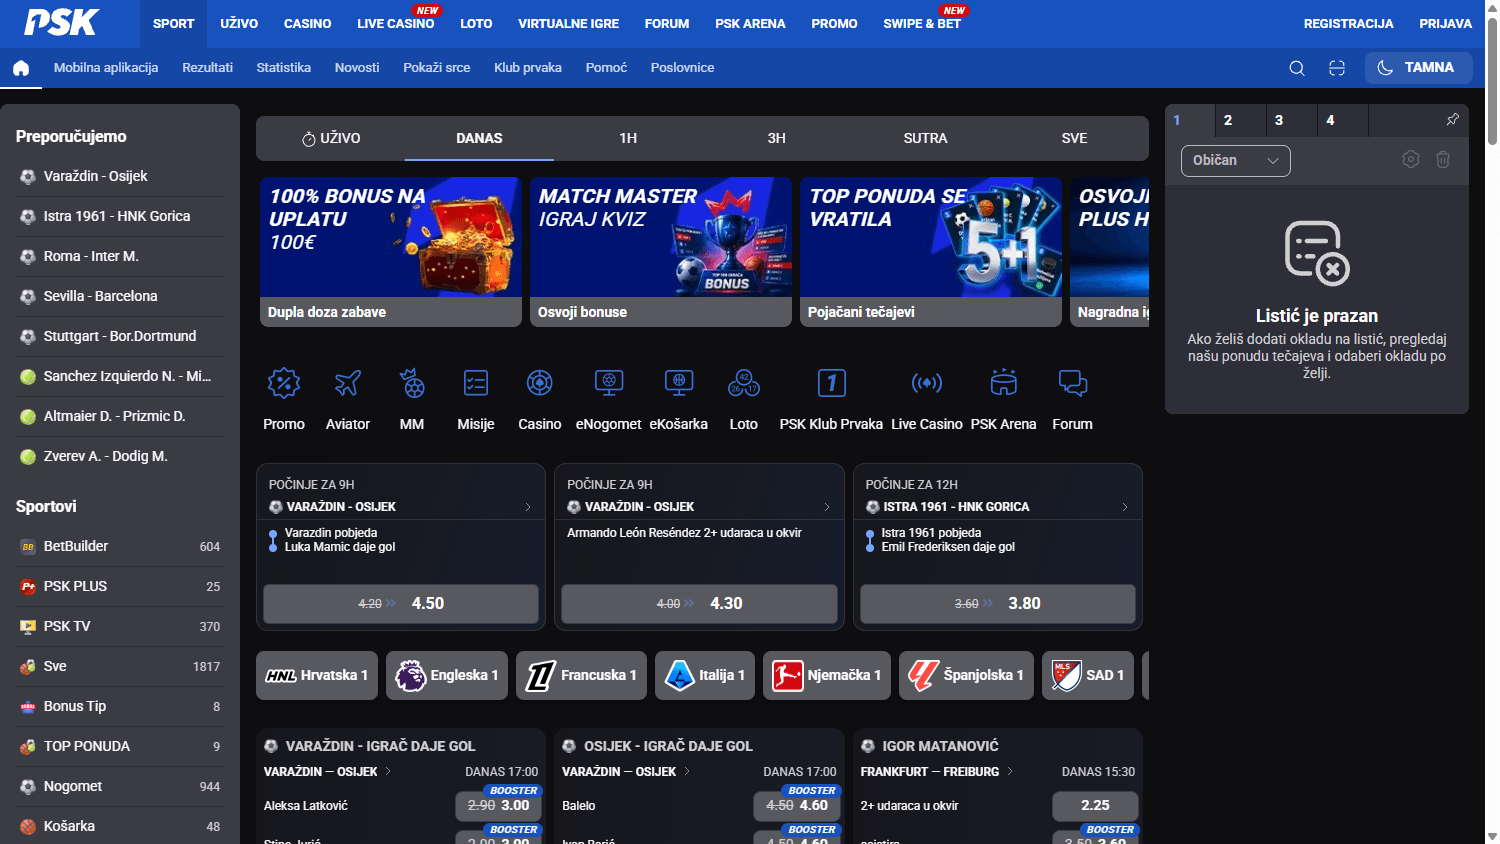
Task: Select bet slip tab 4
Action: (x=1343, y=120)
